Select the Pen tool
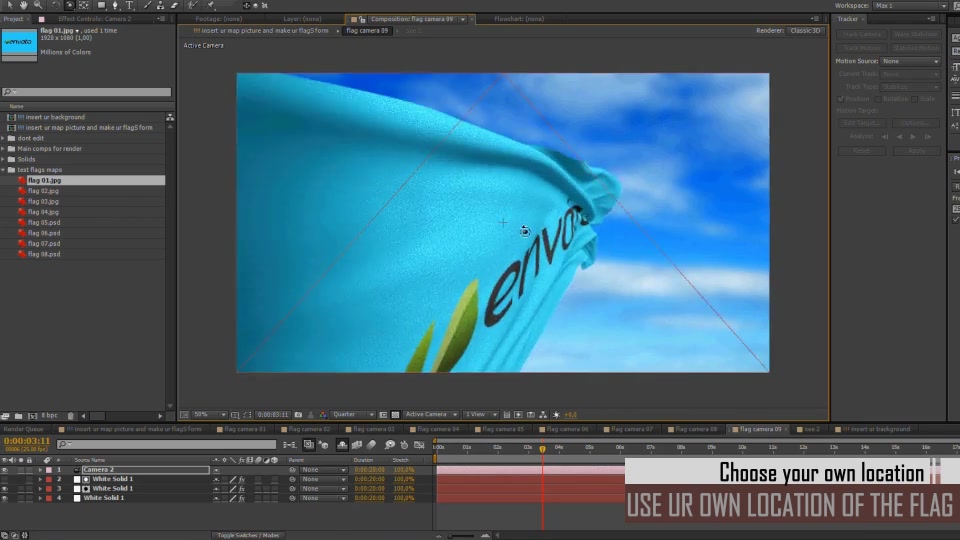 [115, 5]
